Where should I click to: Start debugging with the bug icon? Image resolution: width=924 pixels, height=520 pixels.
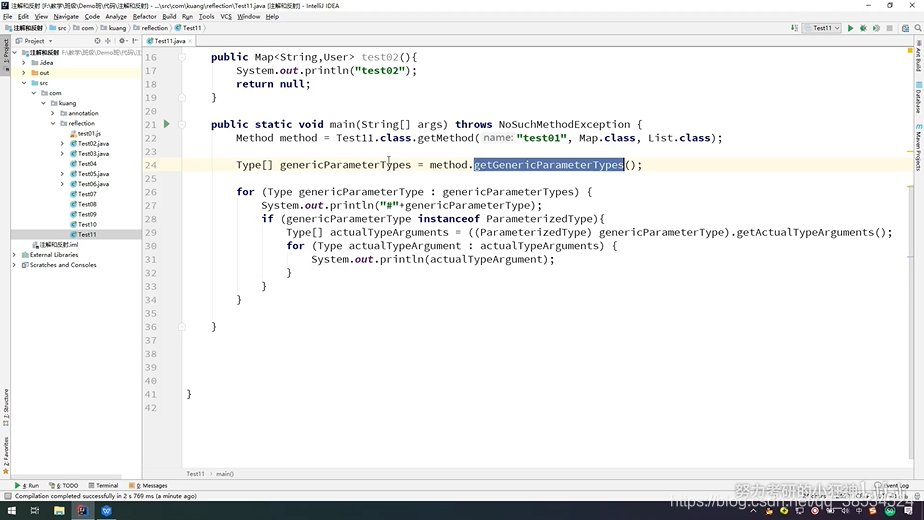click(863, 28)
